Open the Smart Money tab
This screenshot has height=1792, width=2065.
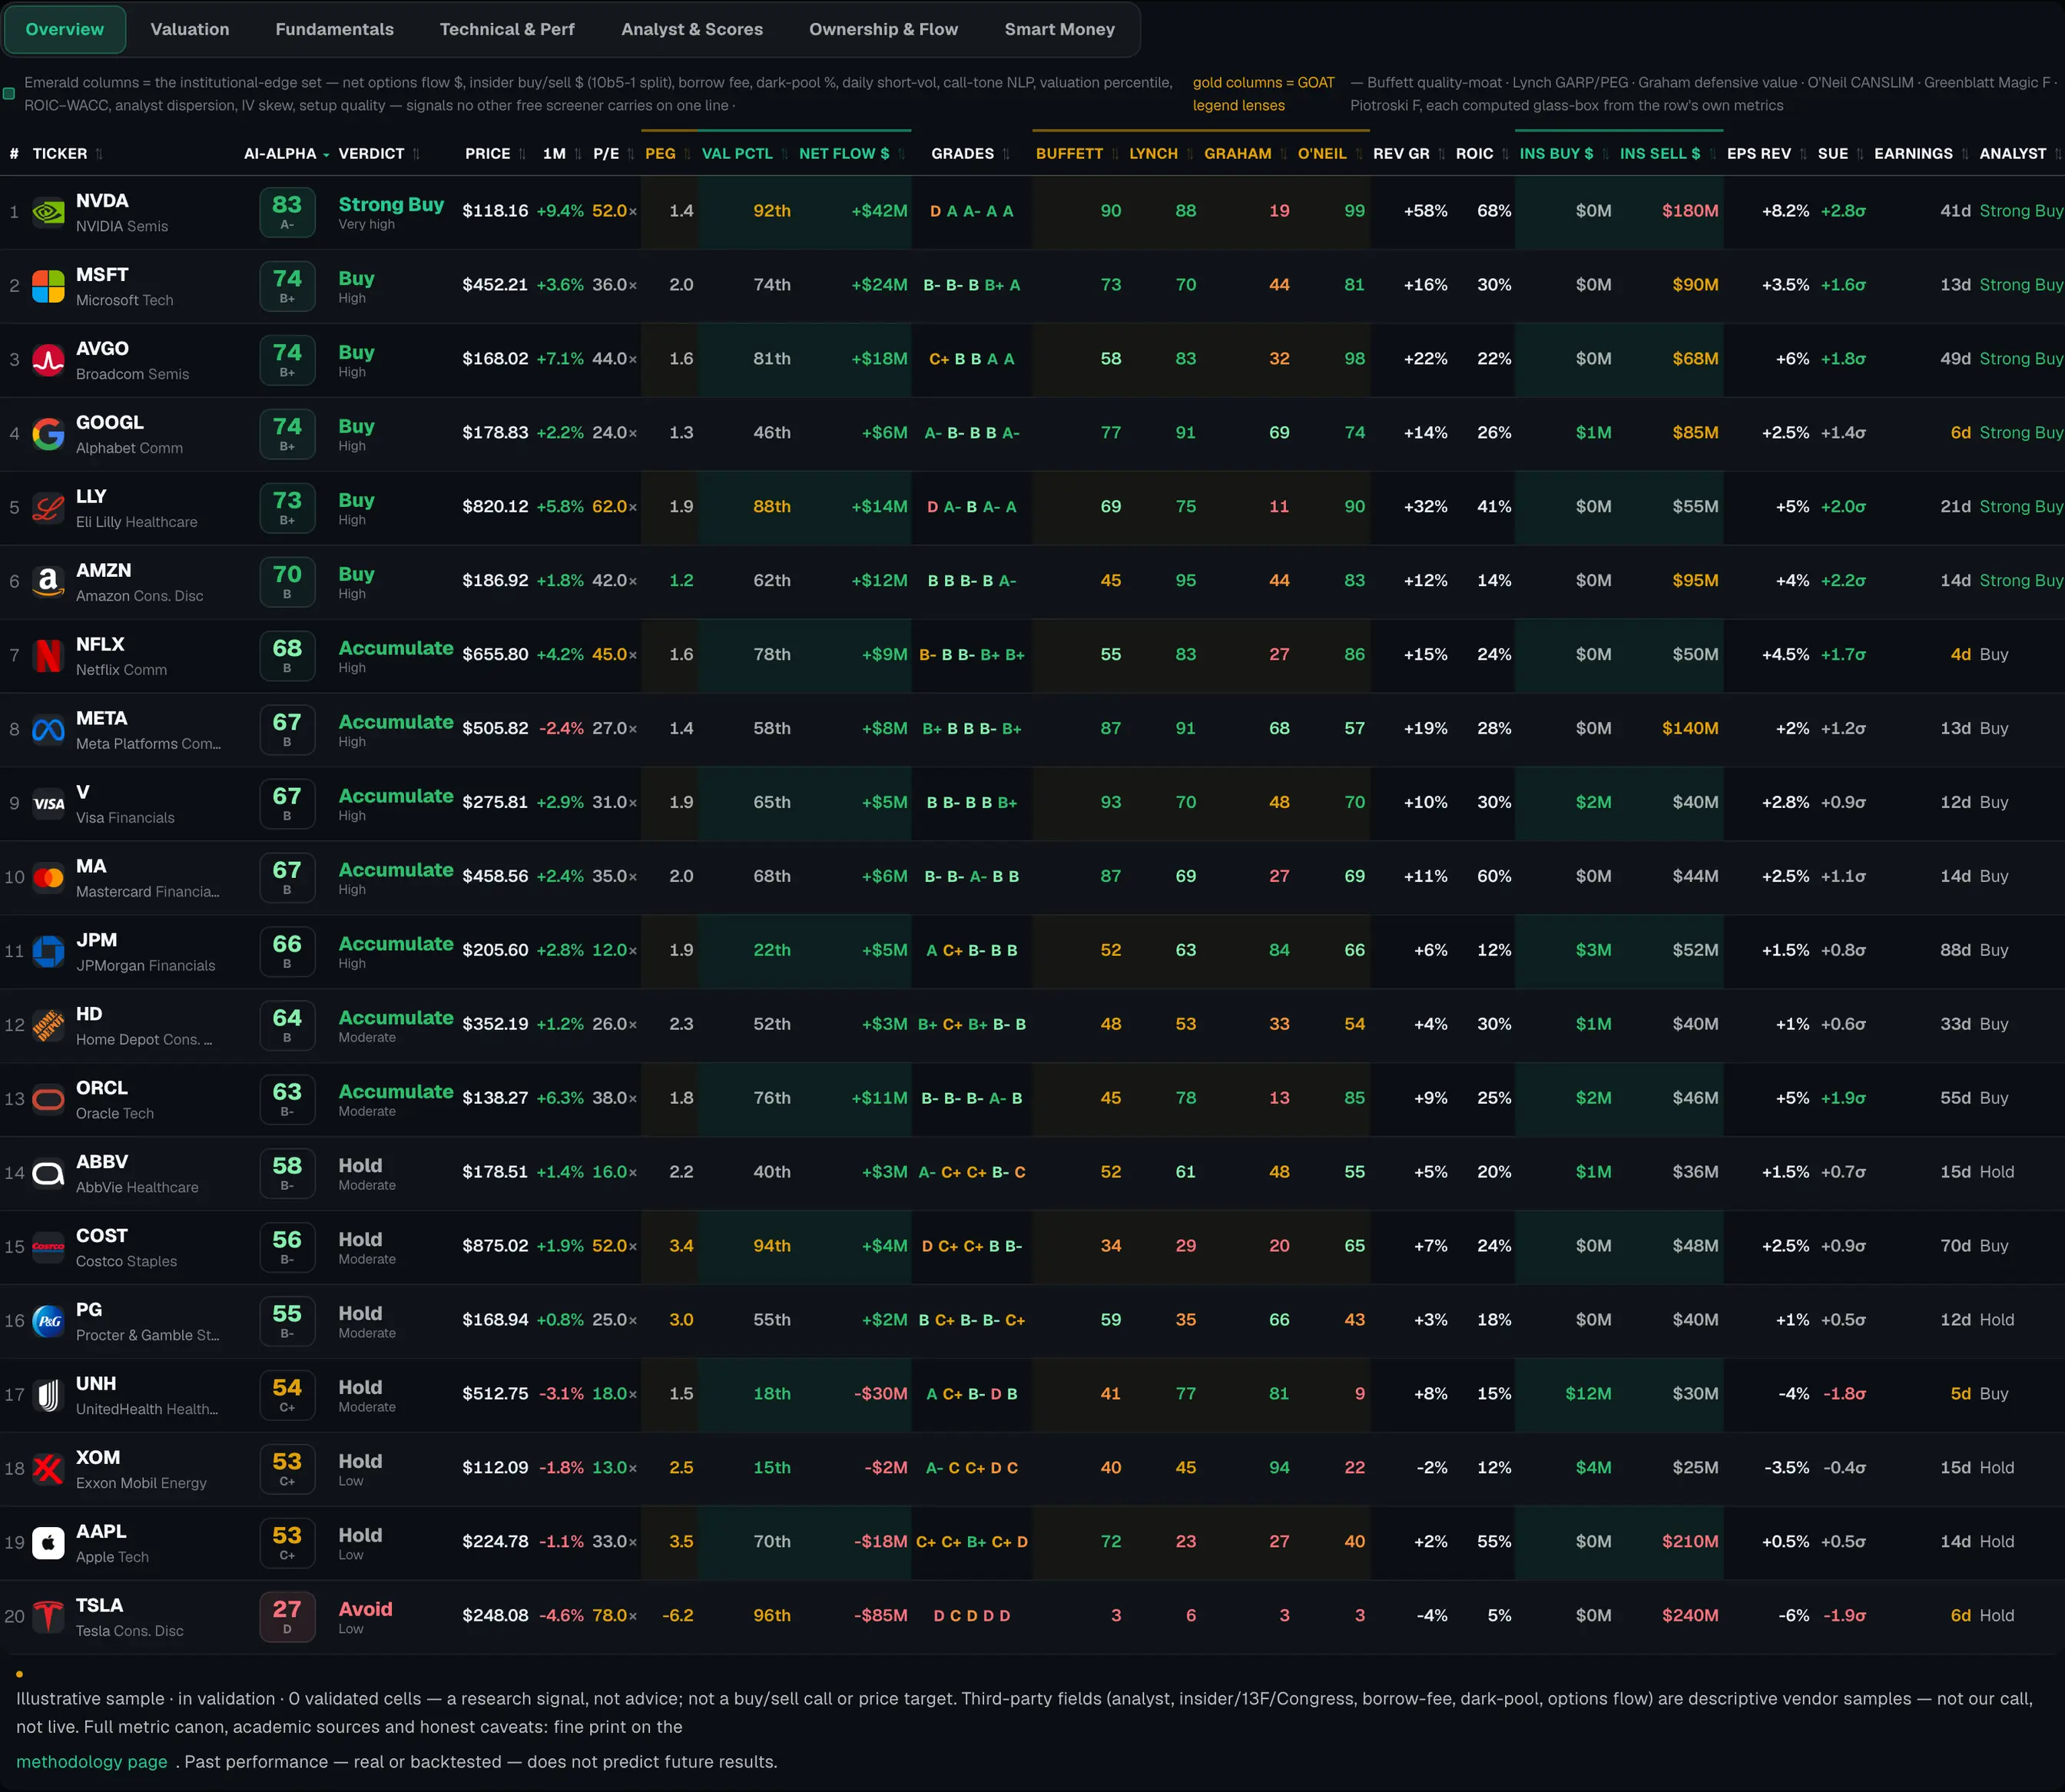1059,29
